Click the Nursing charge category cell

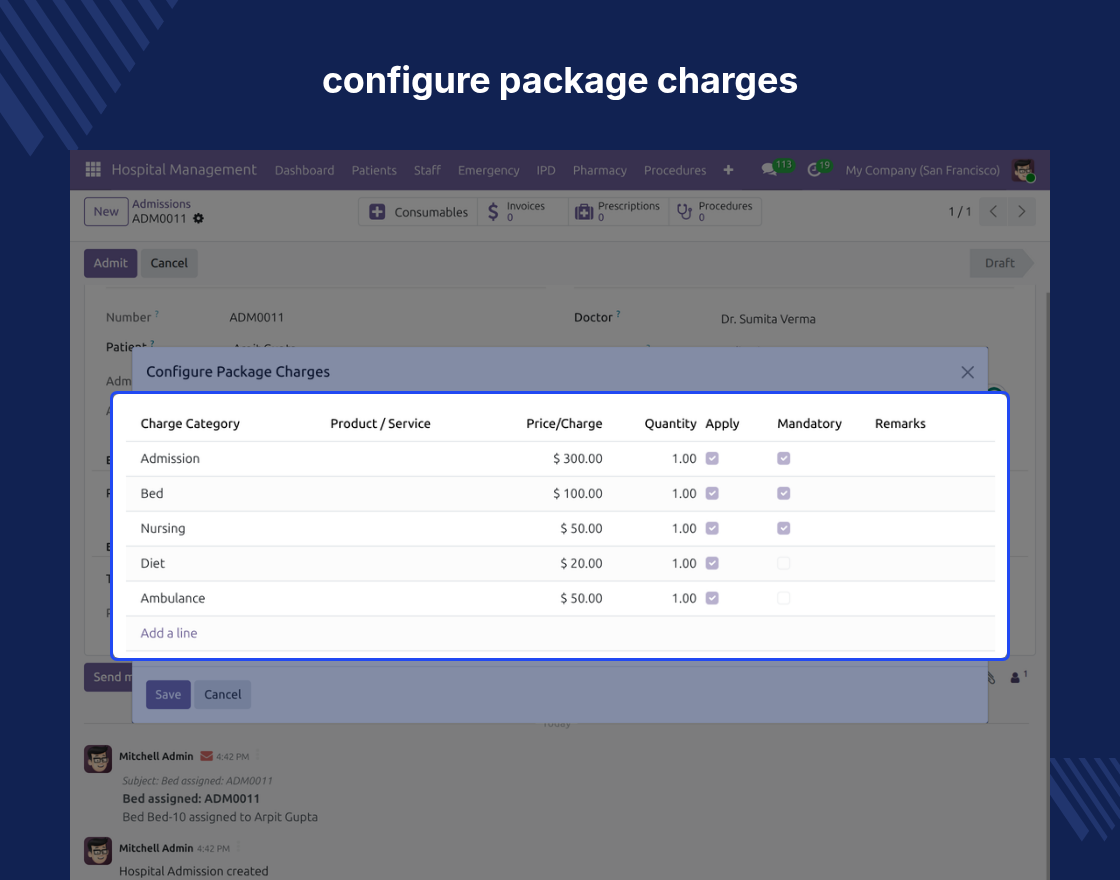[x=163, y=529]
